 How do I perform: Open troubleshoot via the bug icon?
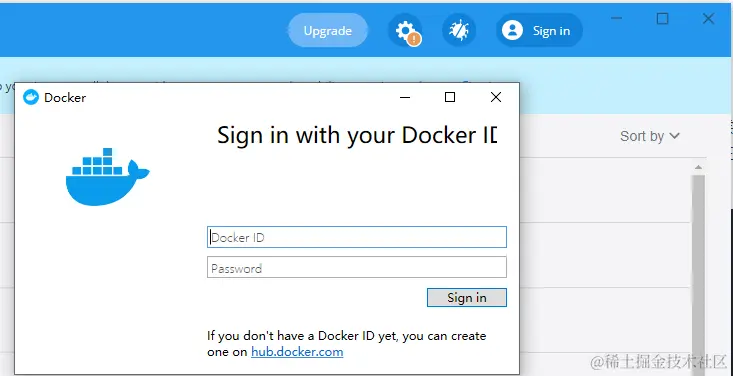[x=459, y=31]
